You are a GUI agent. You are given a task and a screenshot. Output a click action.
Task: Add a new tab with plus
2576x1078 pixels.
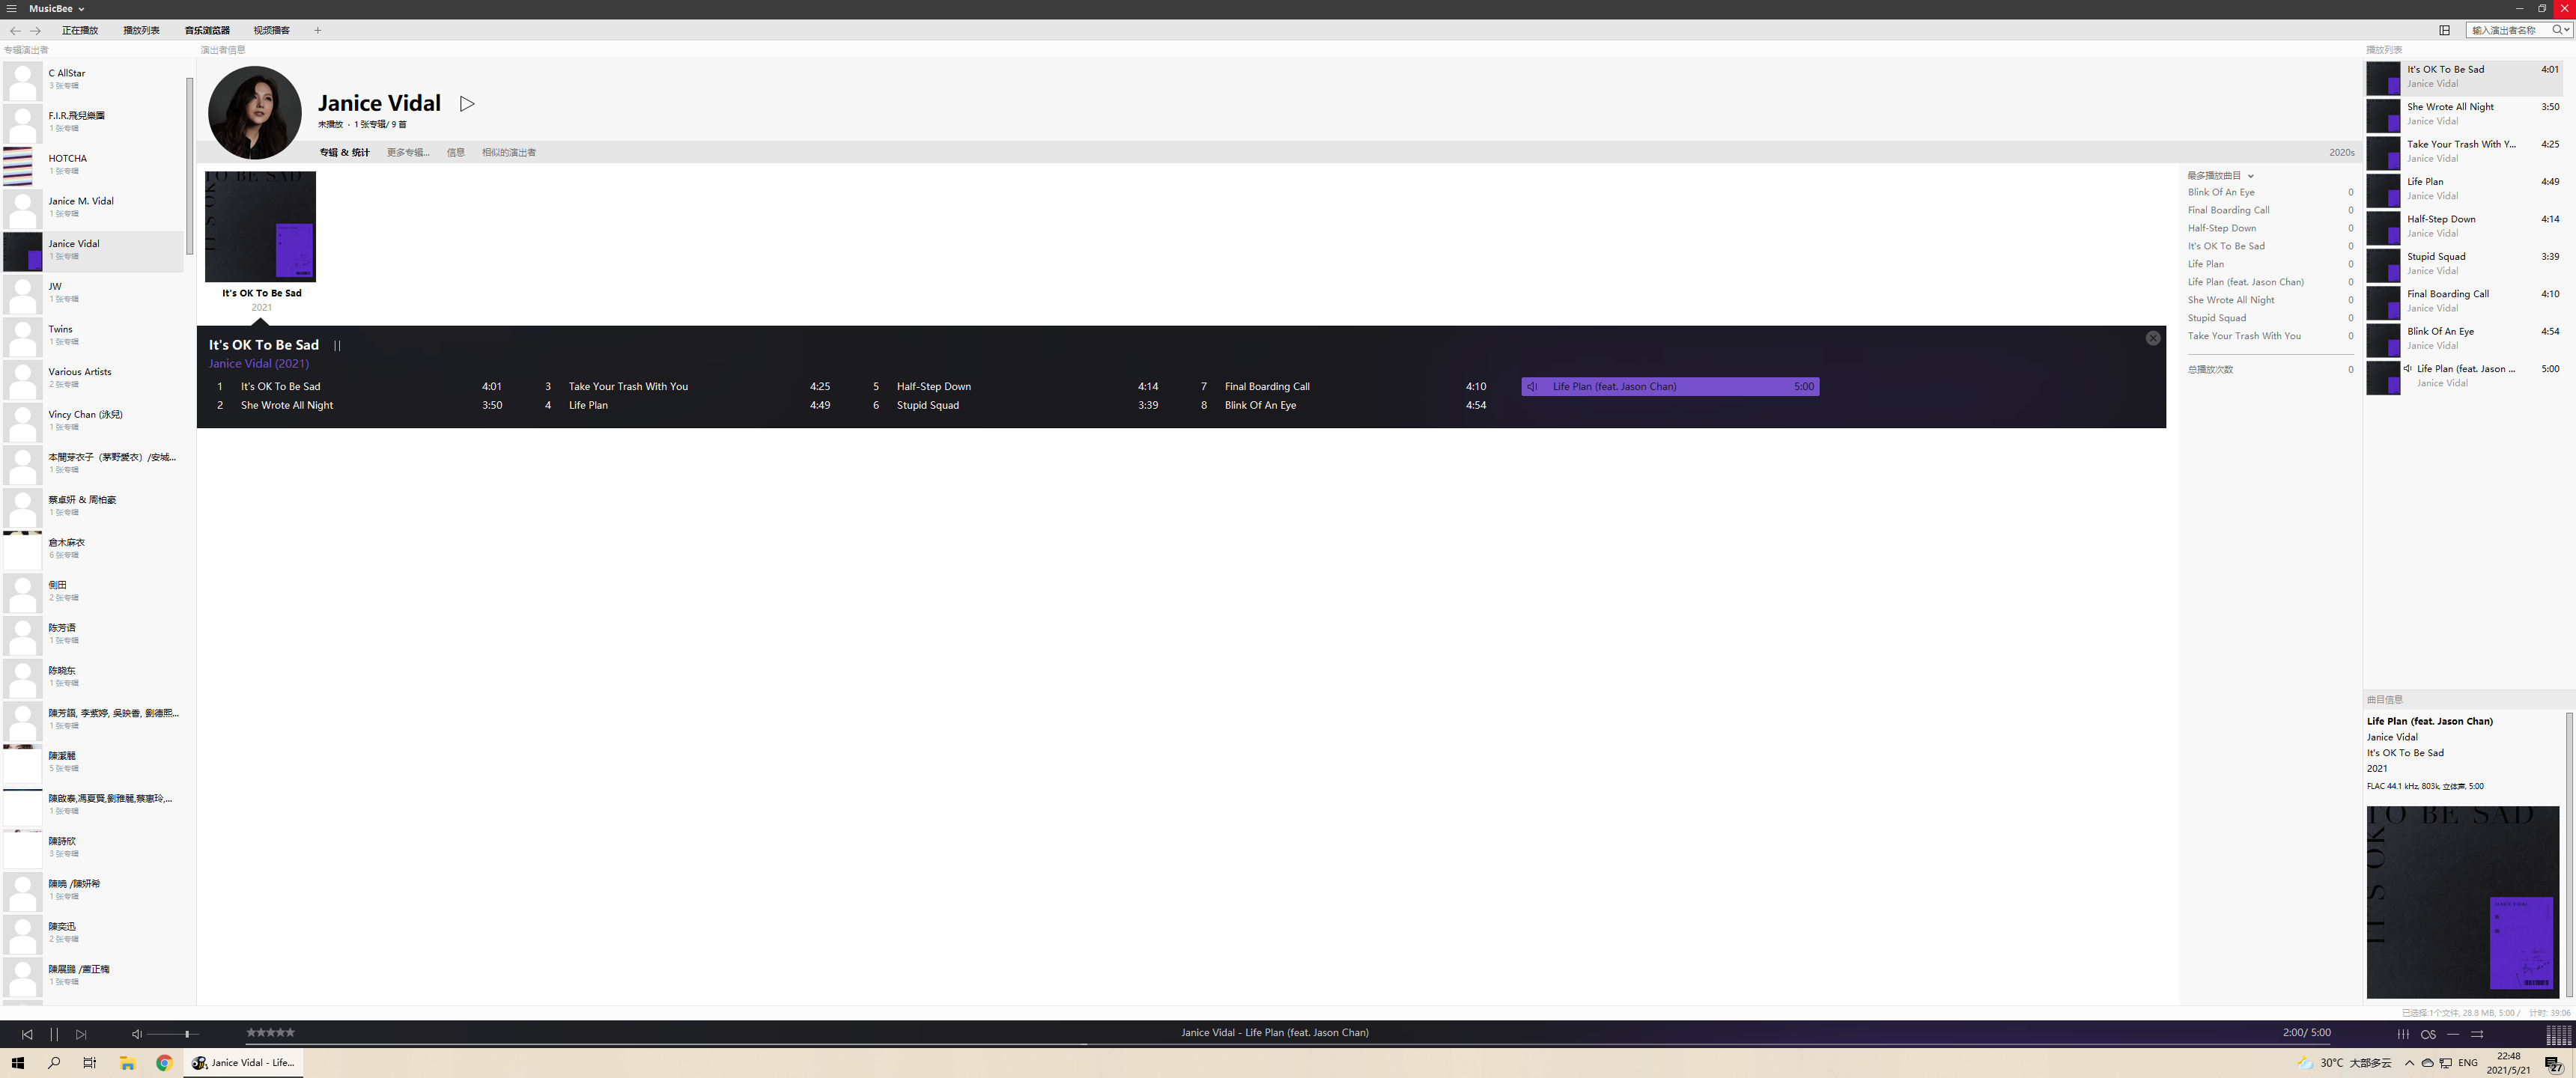click(318, 30)
